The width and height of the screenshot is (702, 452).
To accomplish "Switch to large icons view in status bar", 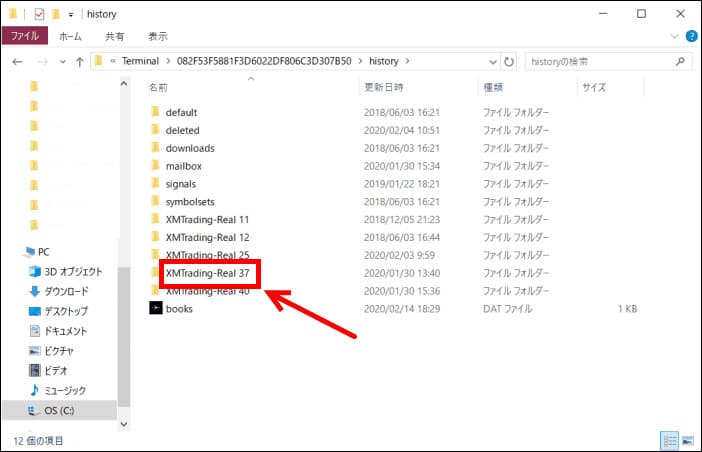I will pos(687,440).
